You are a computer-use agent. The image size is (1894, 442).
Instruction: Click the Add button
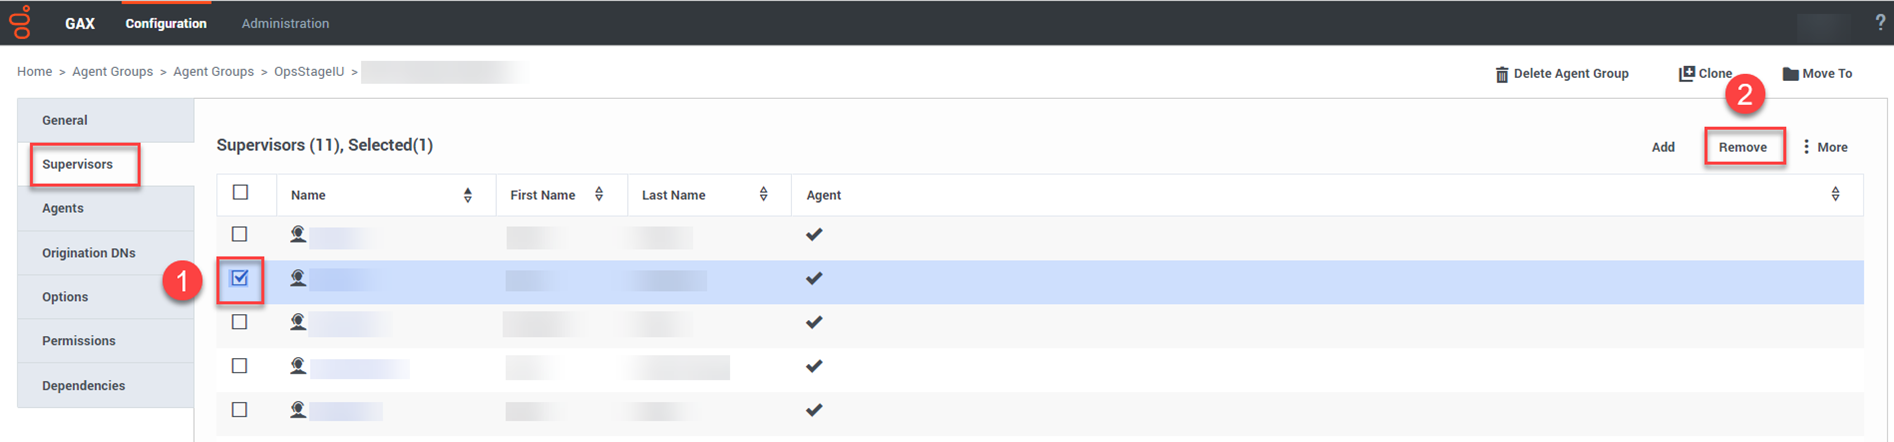pyautogui.click(x=1662, y=147)
